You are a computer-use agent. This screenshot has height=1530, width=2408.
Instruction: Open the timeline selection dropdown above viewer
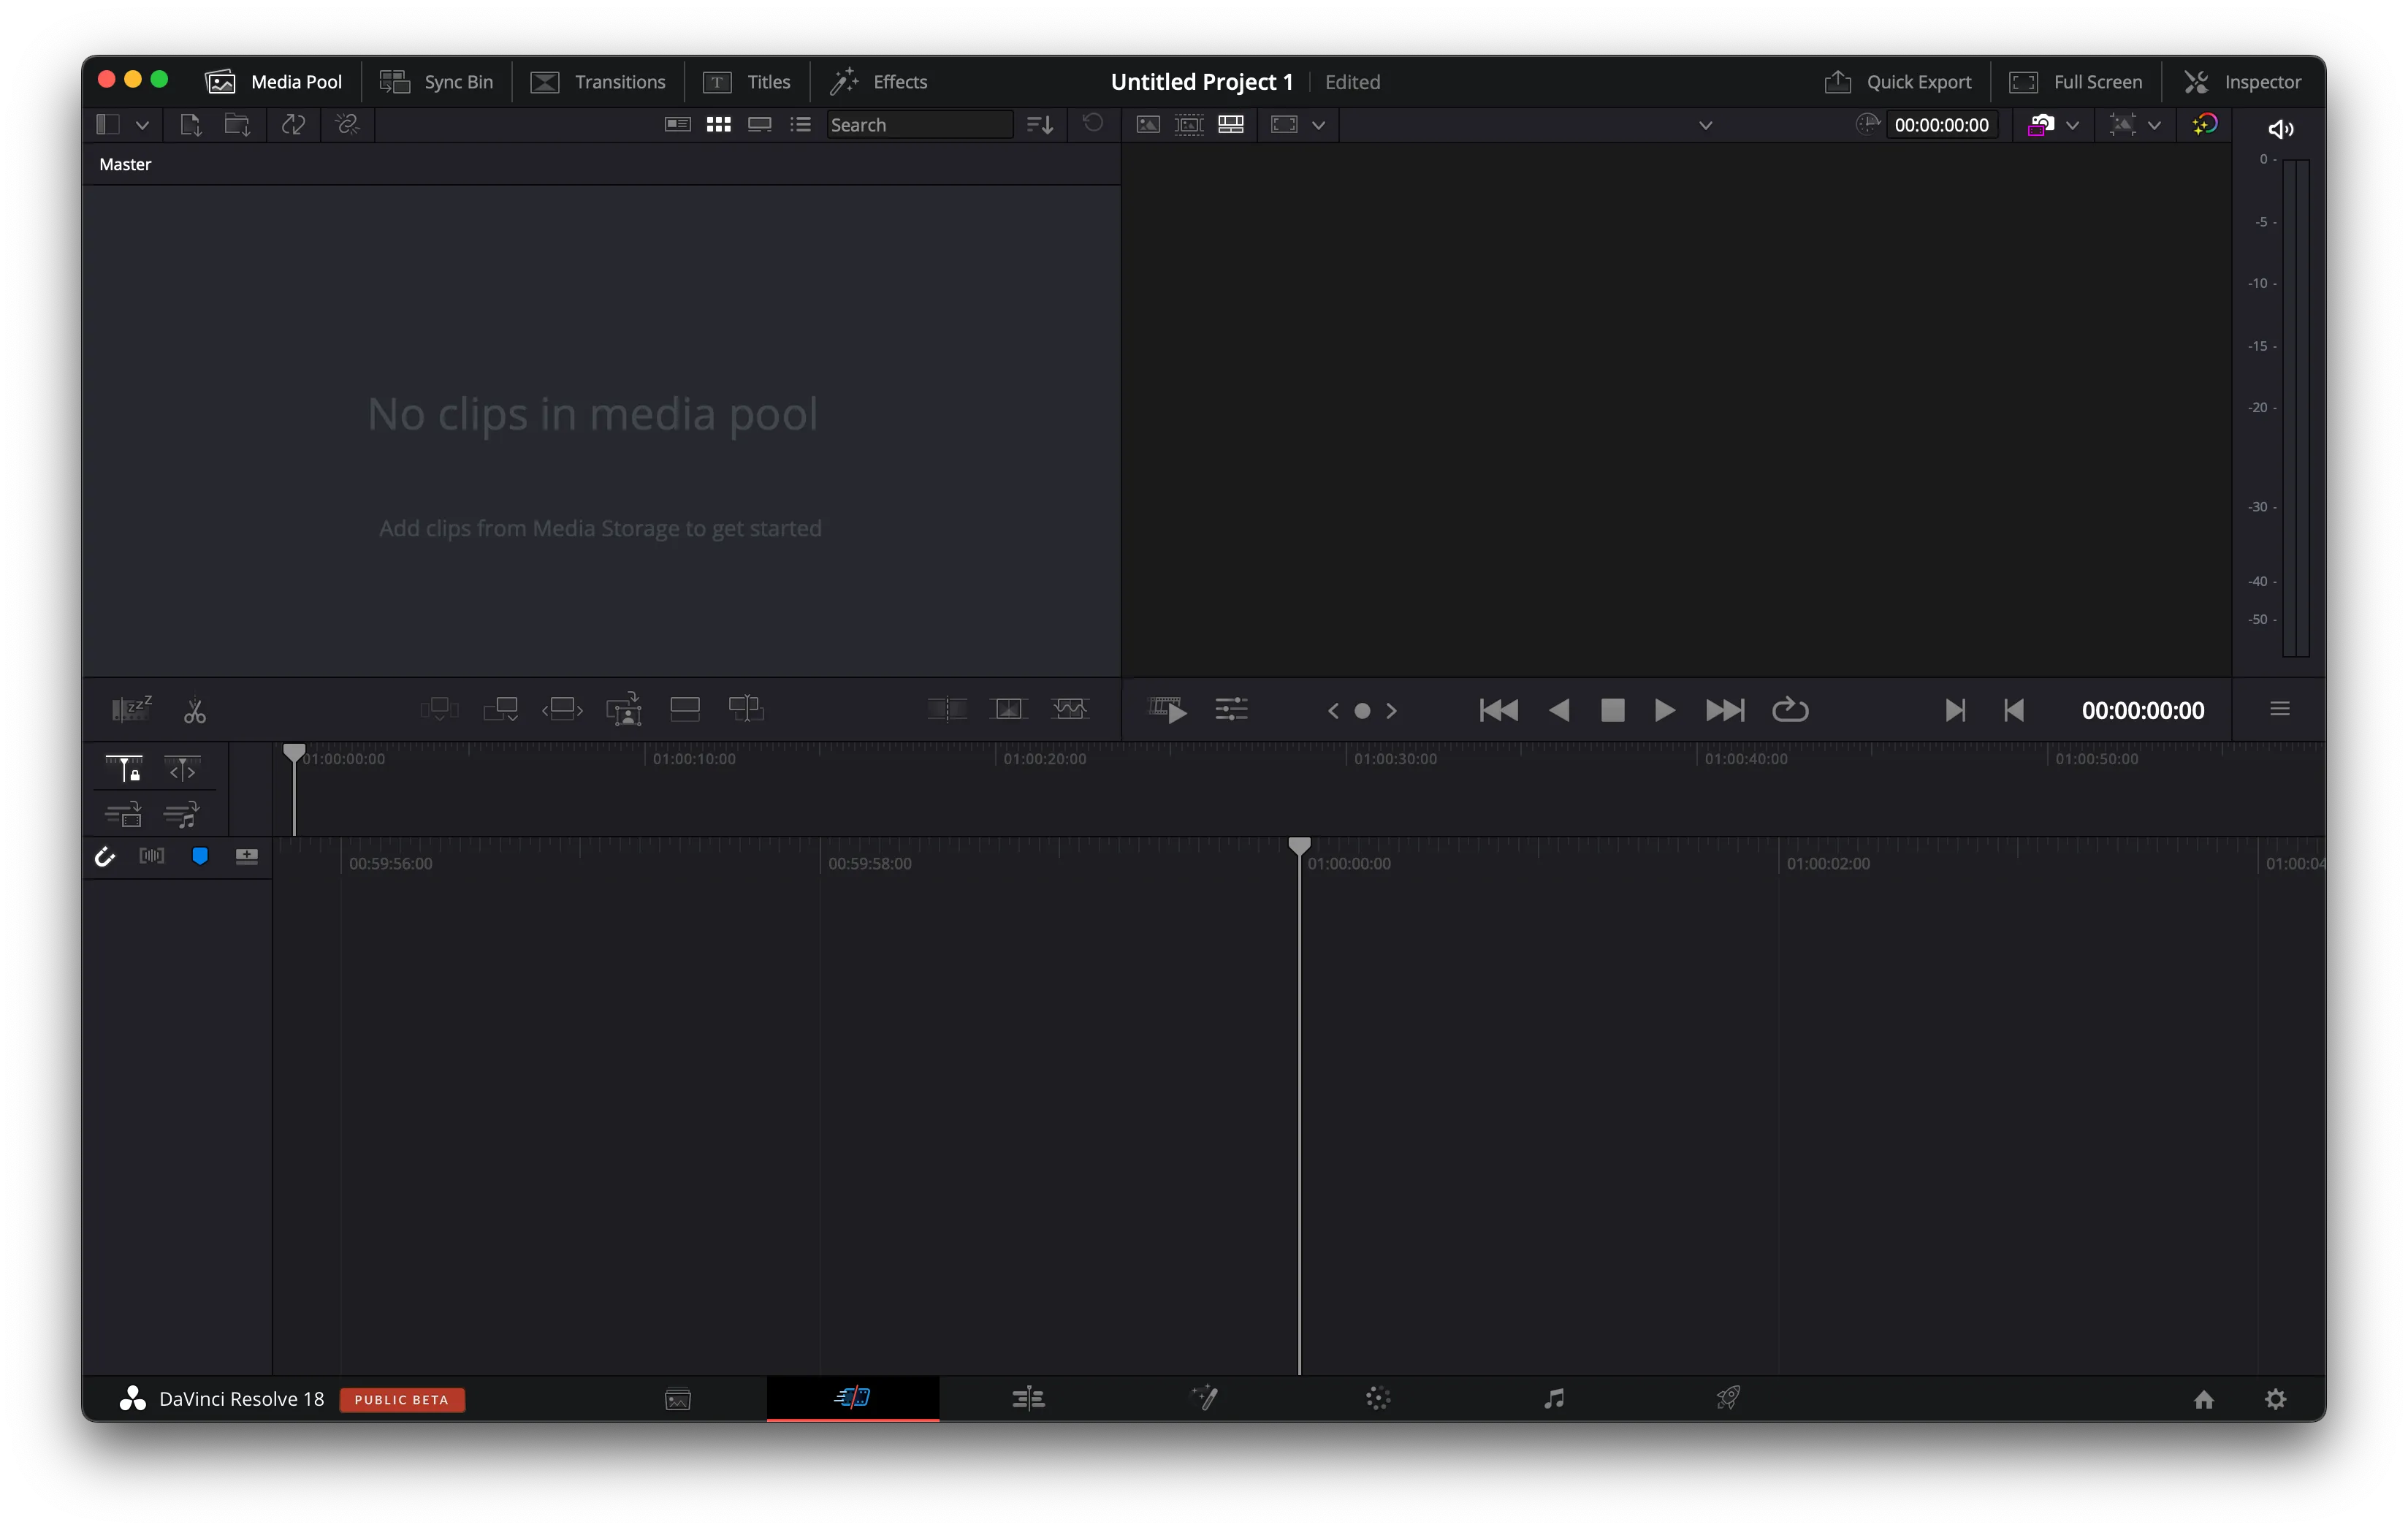1705,125
